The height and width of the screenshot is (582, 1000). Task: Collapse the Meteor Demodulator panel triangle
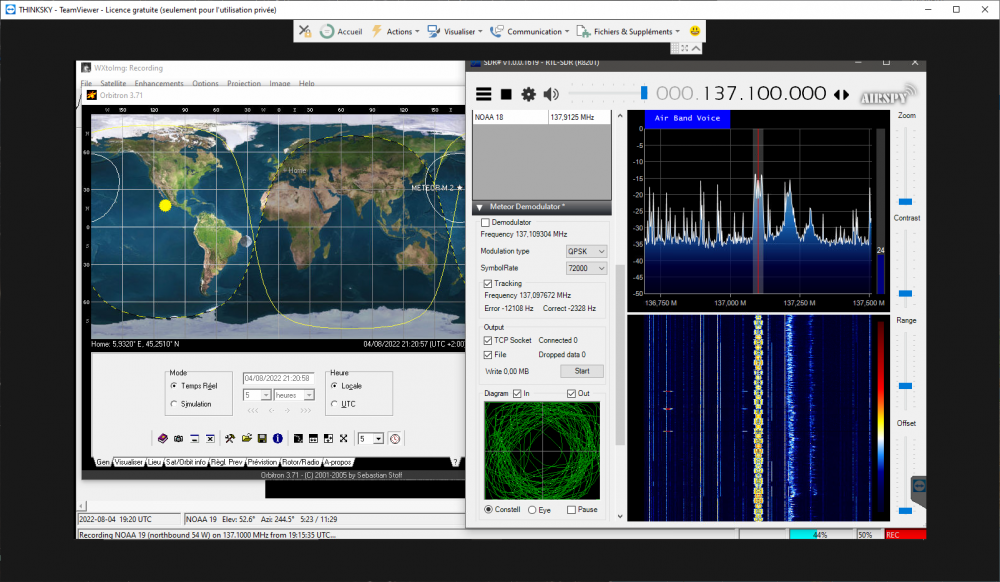click(x=480, y=207)
